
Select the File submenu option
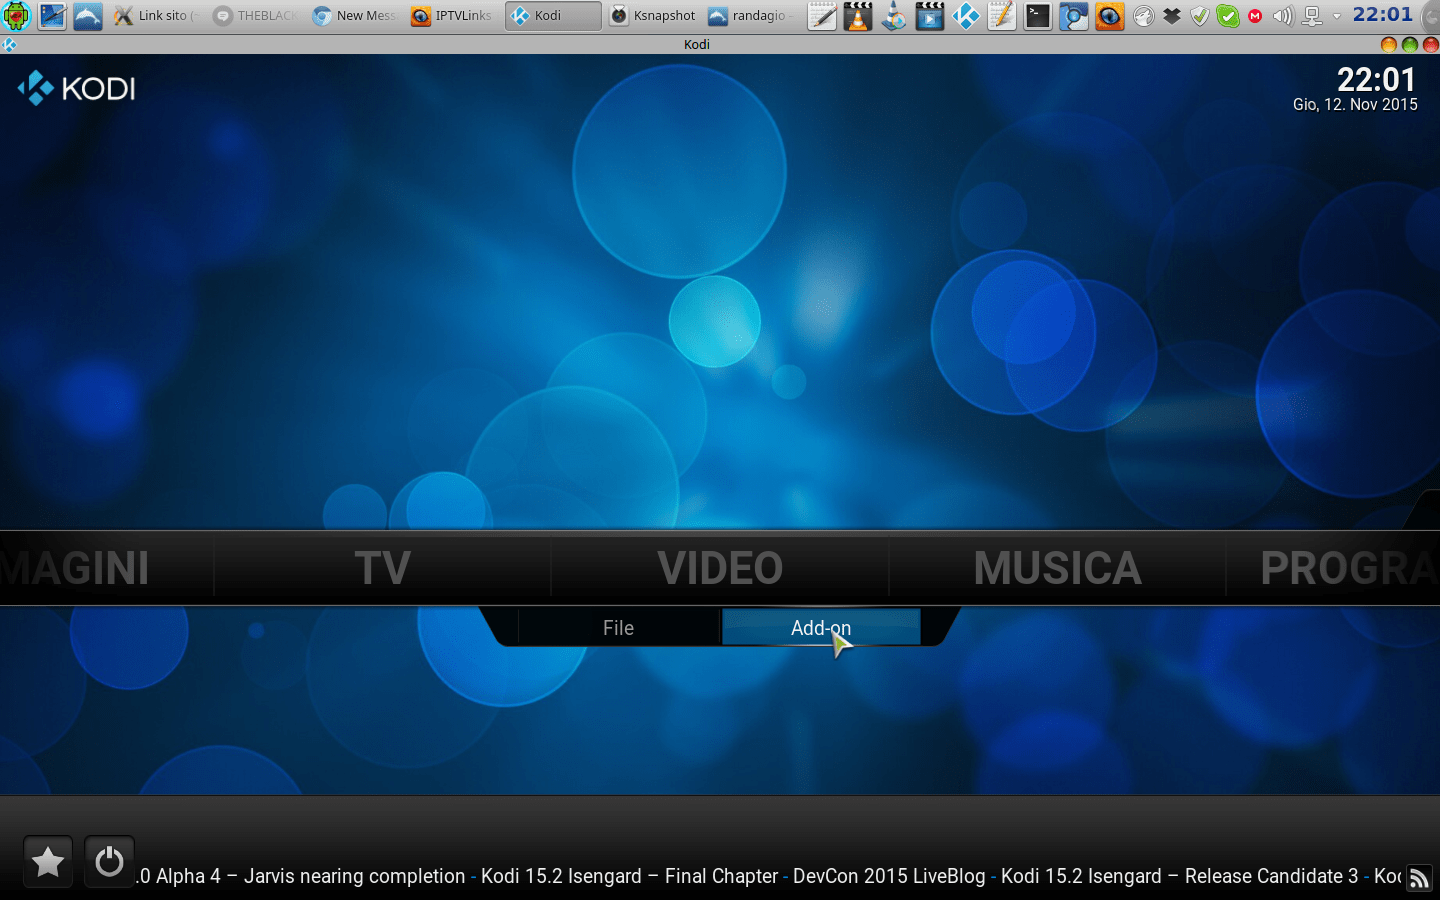point(618,627)
